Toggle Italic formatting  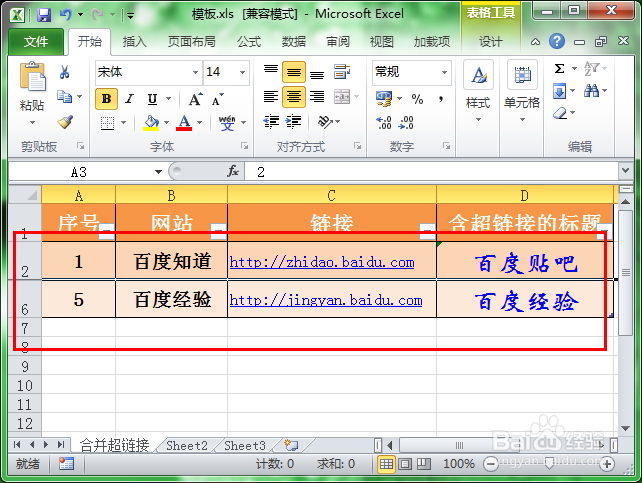click(129, 99)
